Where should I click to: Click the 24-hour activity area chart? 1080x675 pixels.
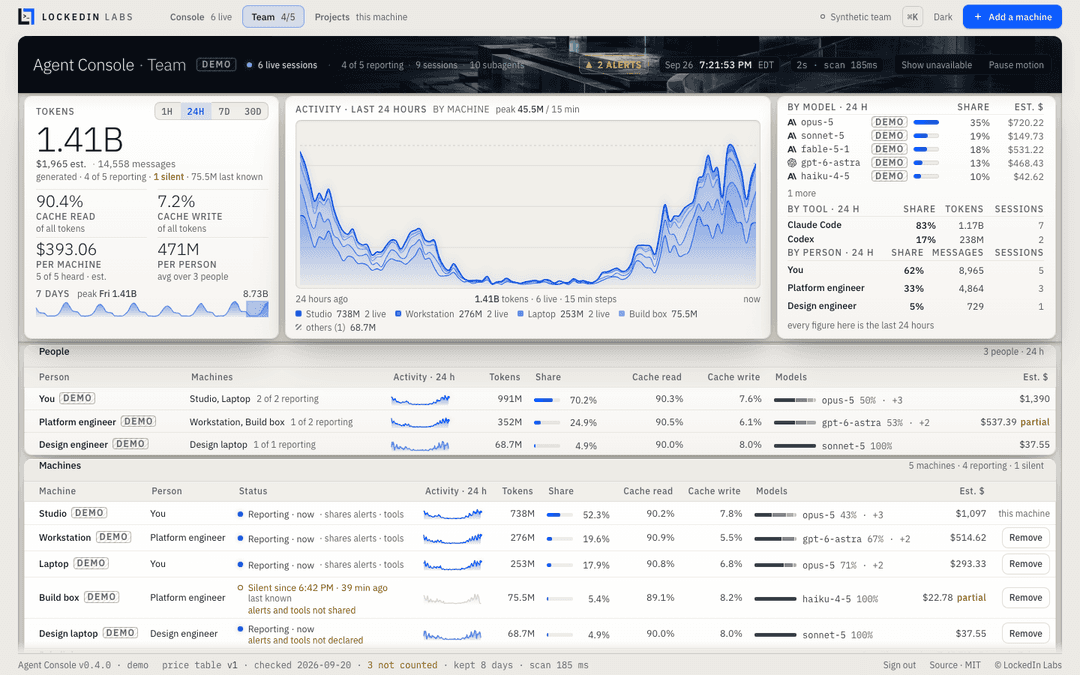click(528, 205)
